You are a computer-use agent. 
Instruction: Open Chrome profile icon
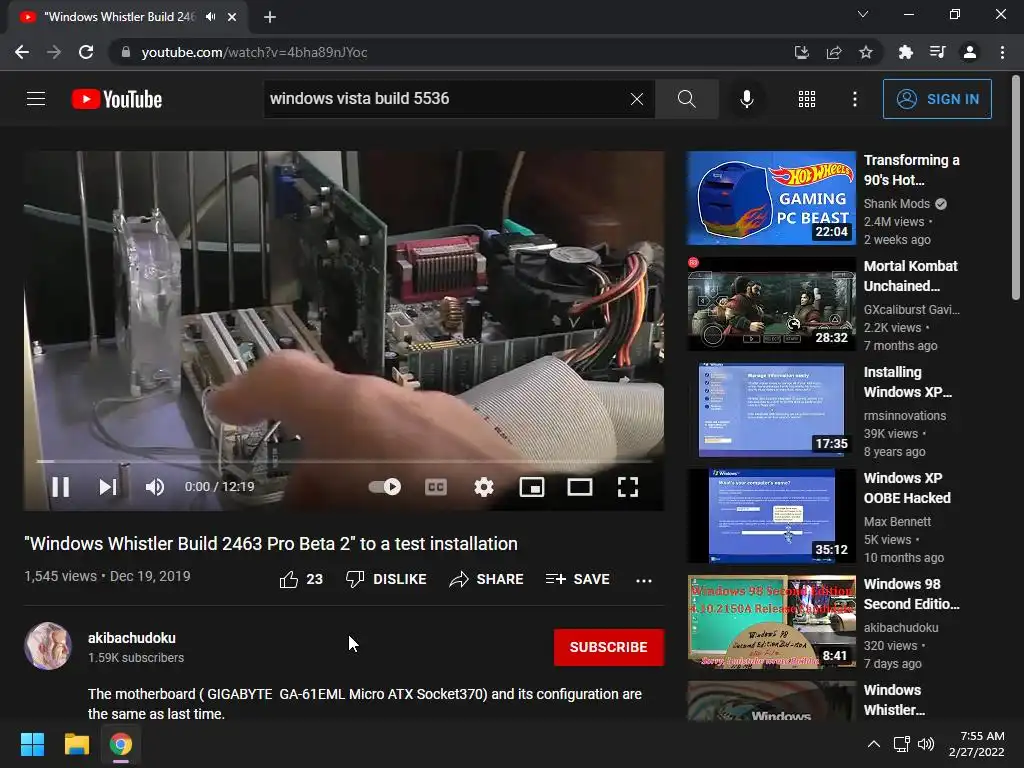click(x=970, y=52)
